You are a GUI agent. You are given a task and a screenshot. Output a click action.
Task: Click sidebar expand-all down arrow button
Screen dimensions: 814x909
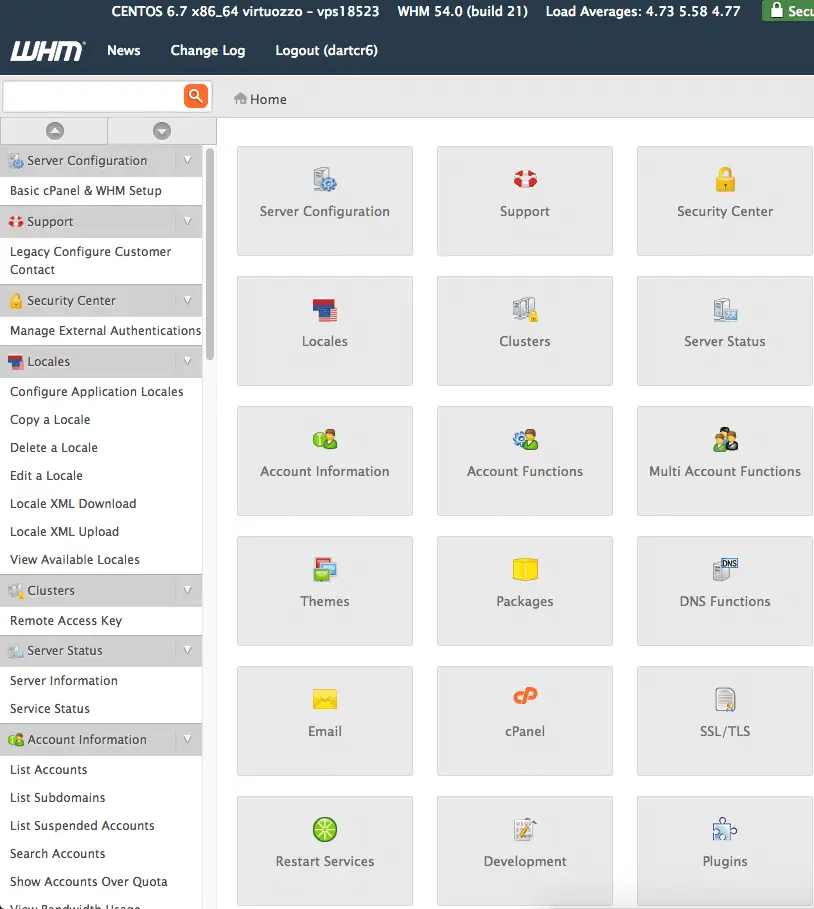(x=162, y=131)
